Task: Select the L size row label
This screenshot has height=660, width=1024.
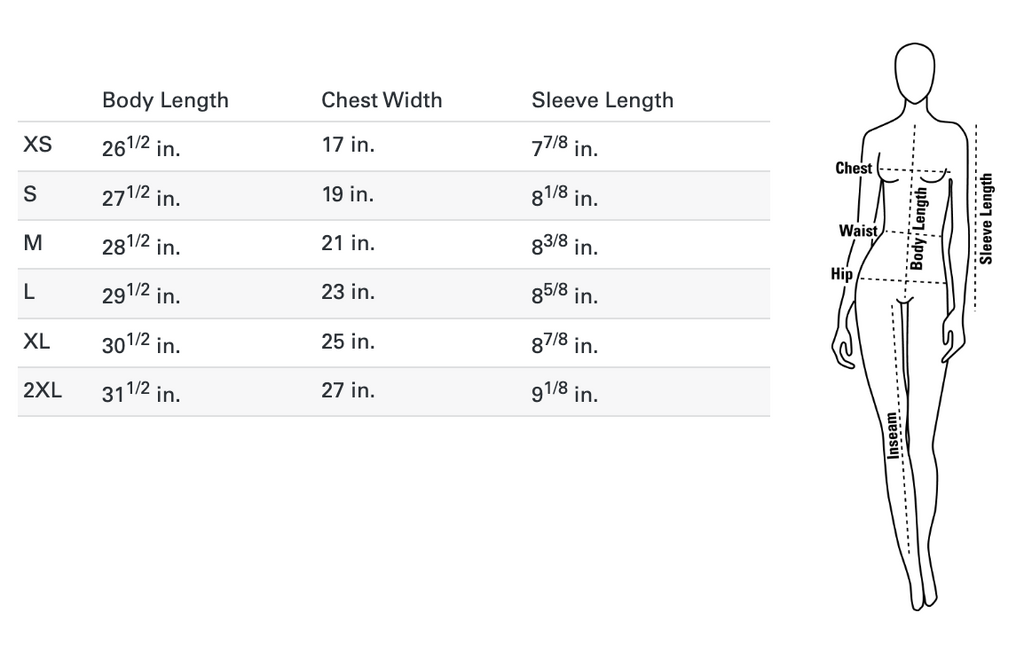Action: 29,292
